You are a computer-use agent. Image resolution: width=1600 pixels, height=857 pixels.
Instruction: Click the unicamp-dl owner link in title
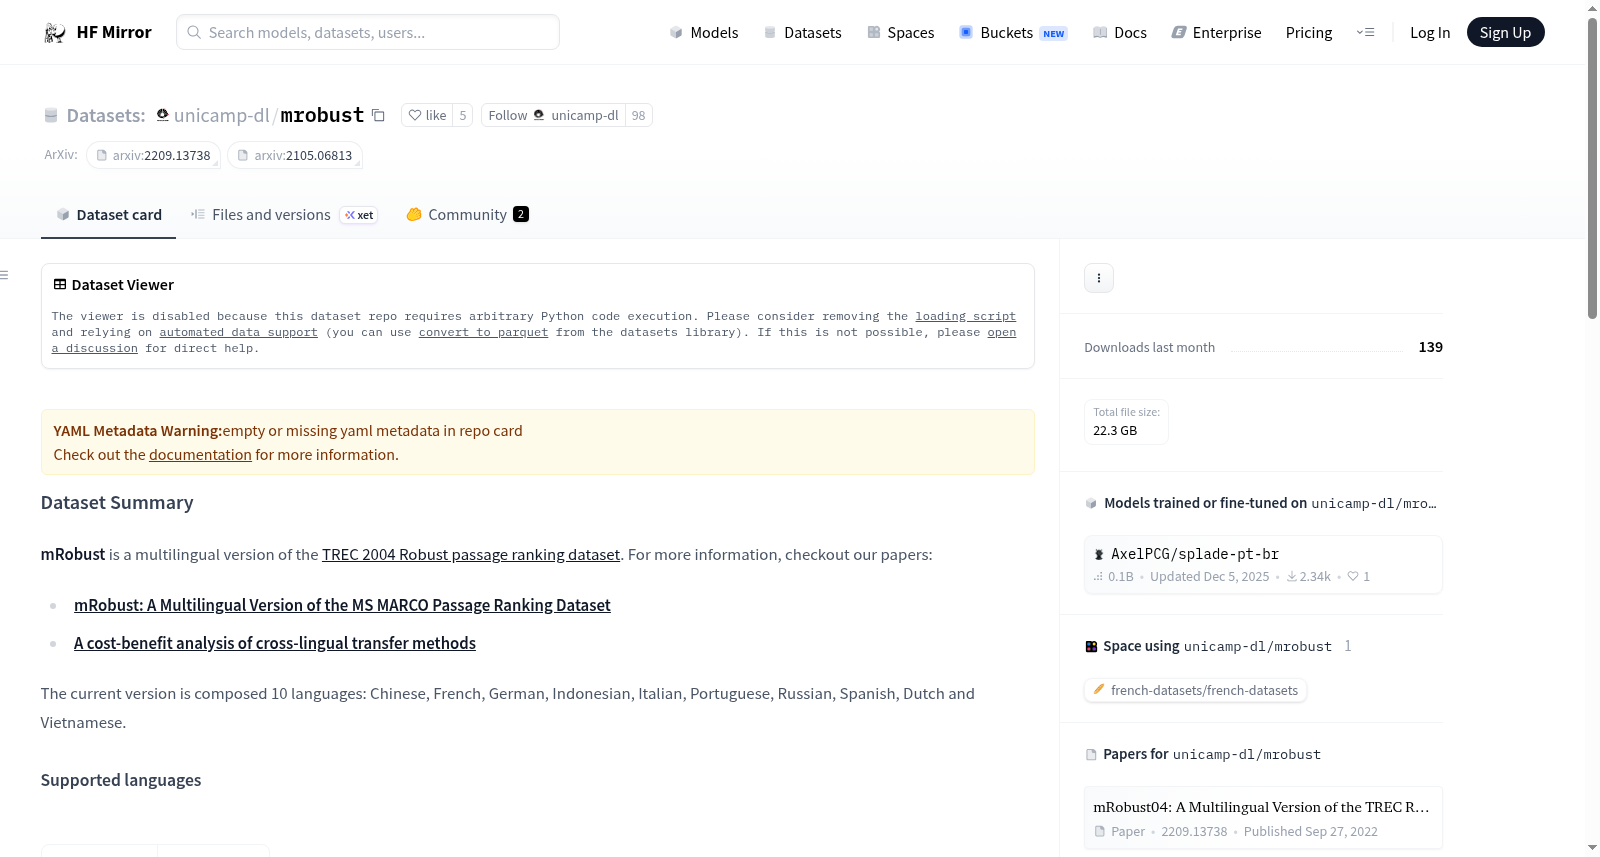click(x=222, y=115)
